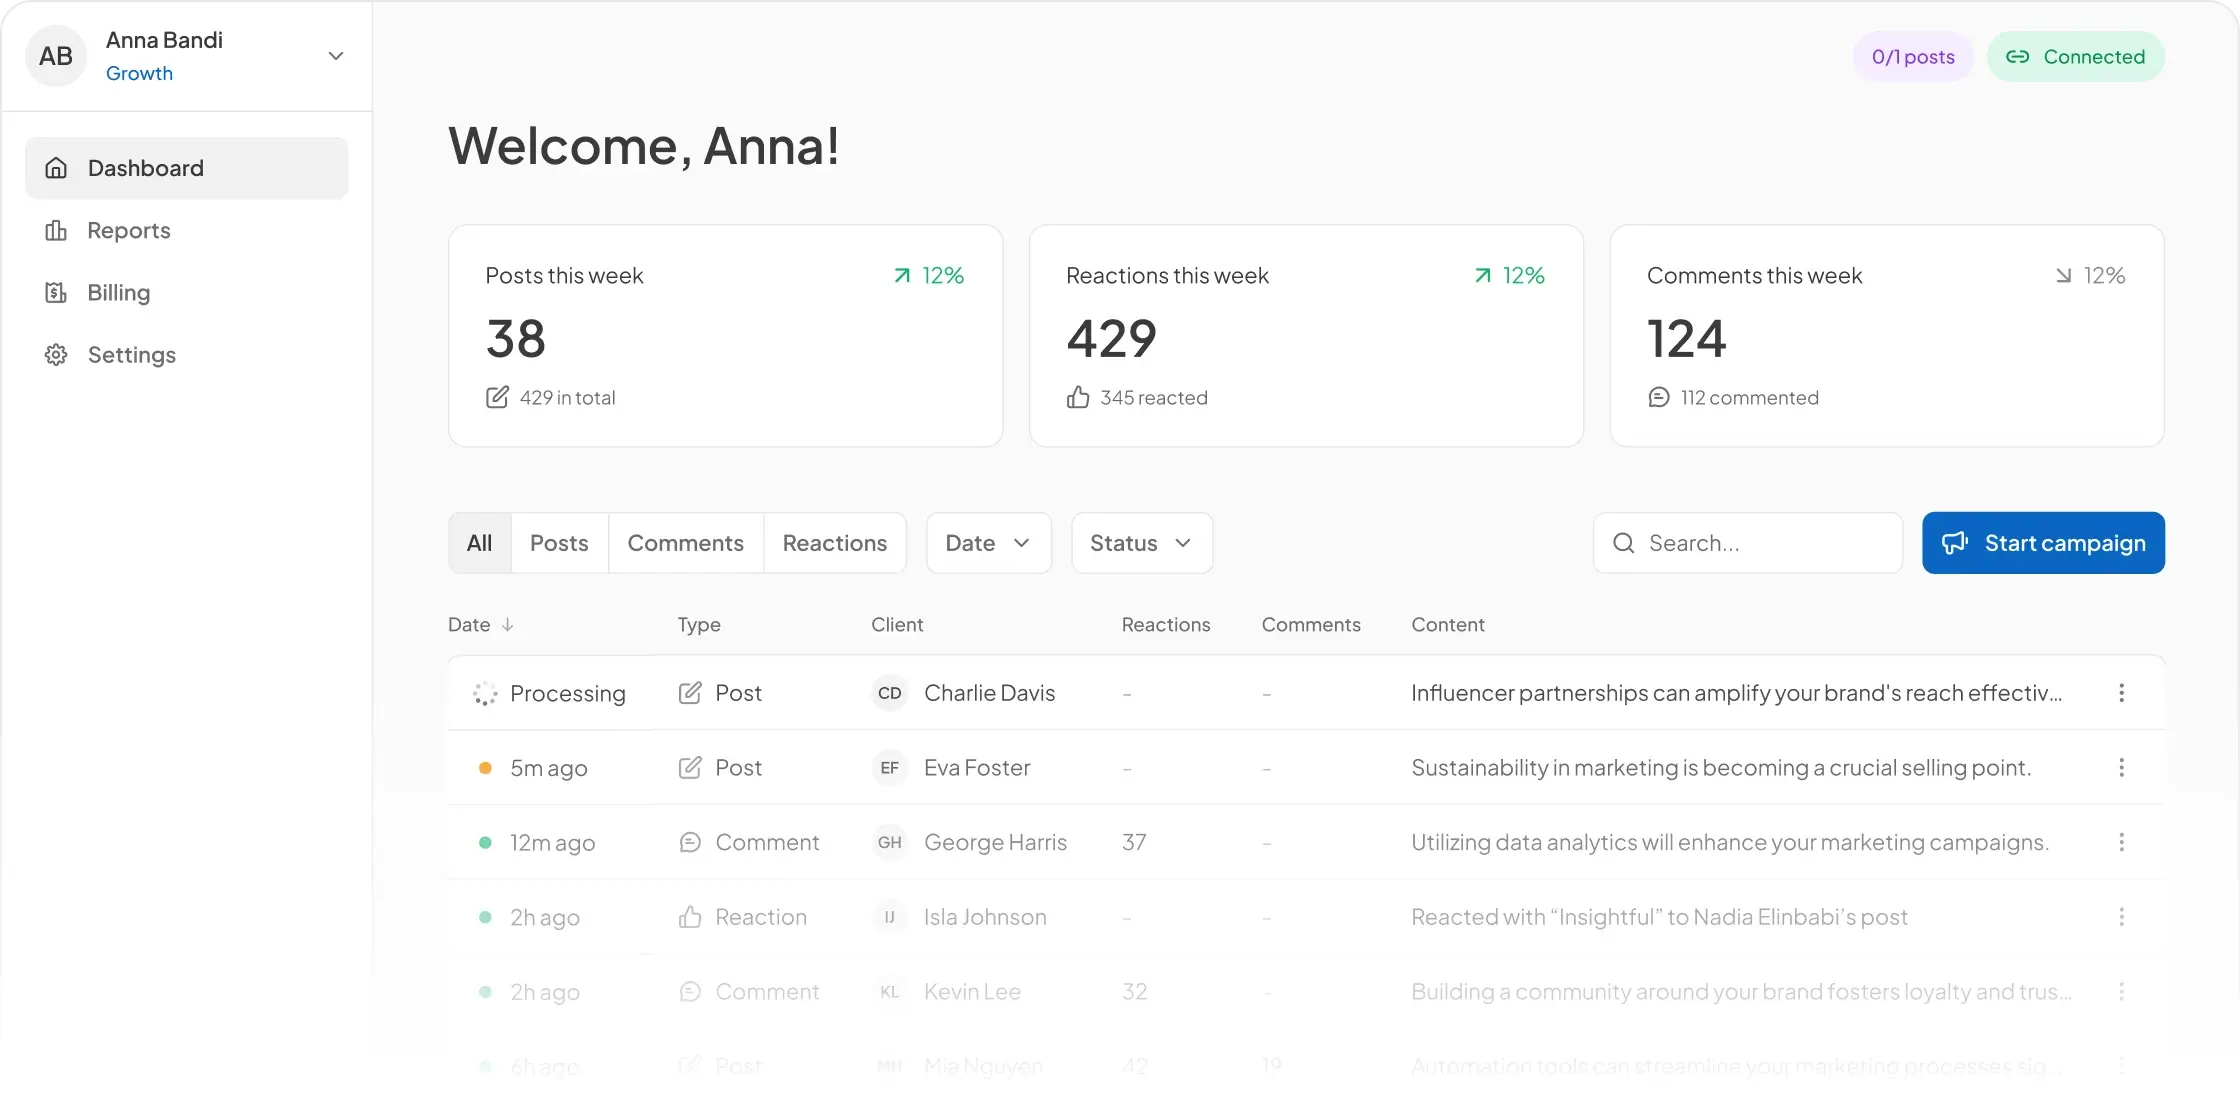Expand the Anna Bandi account chevron
This screenshot has width=2240, height=1120.
pos(336,56)
